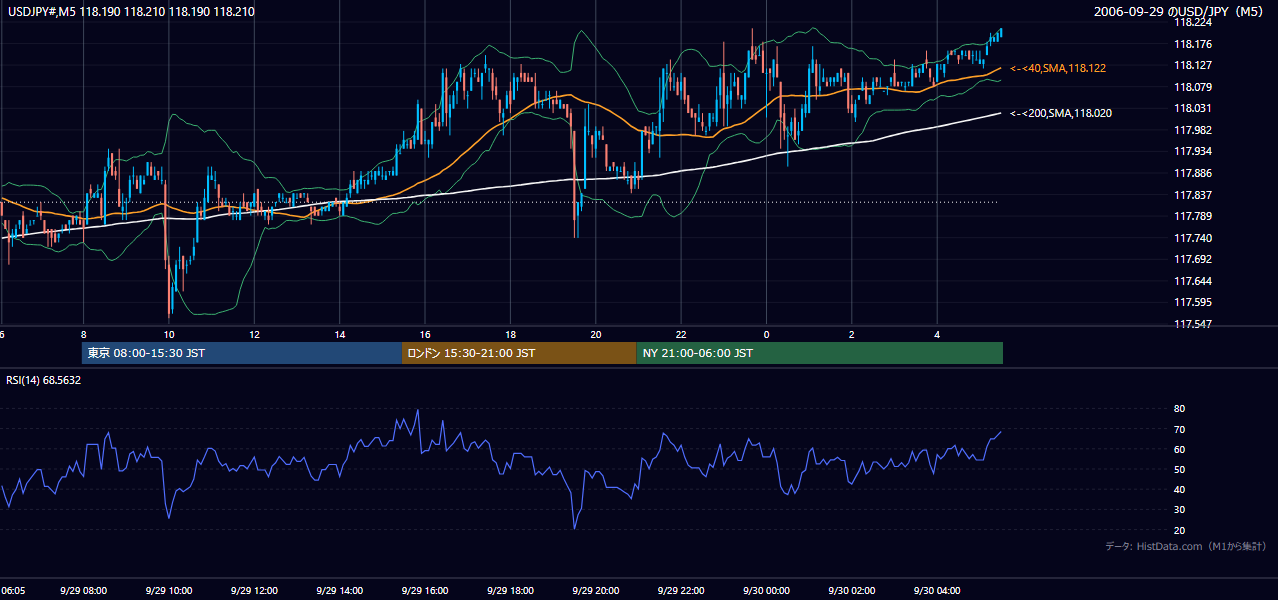This screenshot has width=1278, height=600.
Task: Click the price axis label 117.982
Action: [1193, 130]
